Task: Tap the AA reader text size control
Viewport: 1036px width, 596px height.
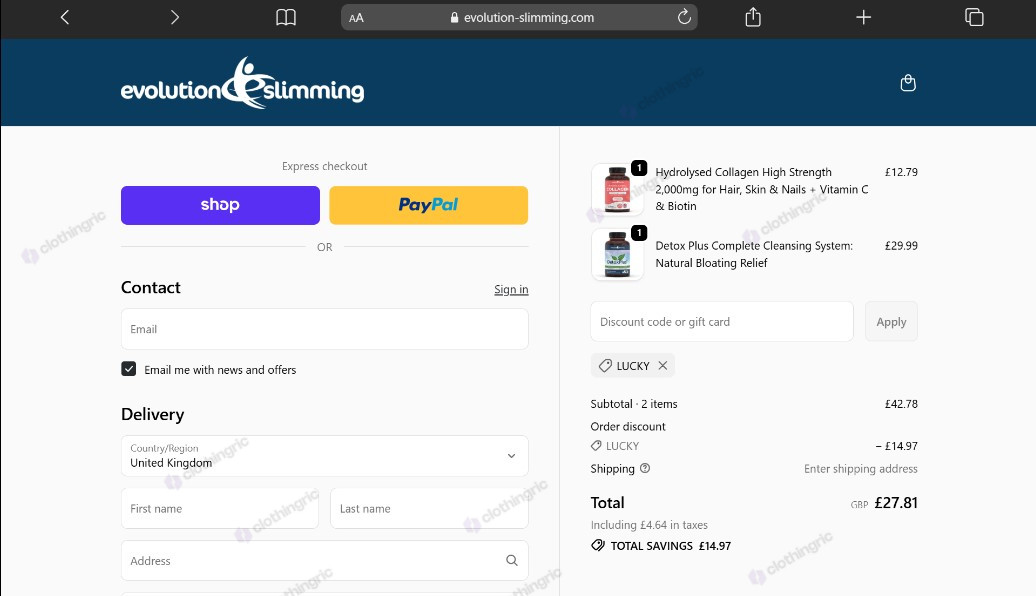Action: pyautogui.click(x=356, y=18)
